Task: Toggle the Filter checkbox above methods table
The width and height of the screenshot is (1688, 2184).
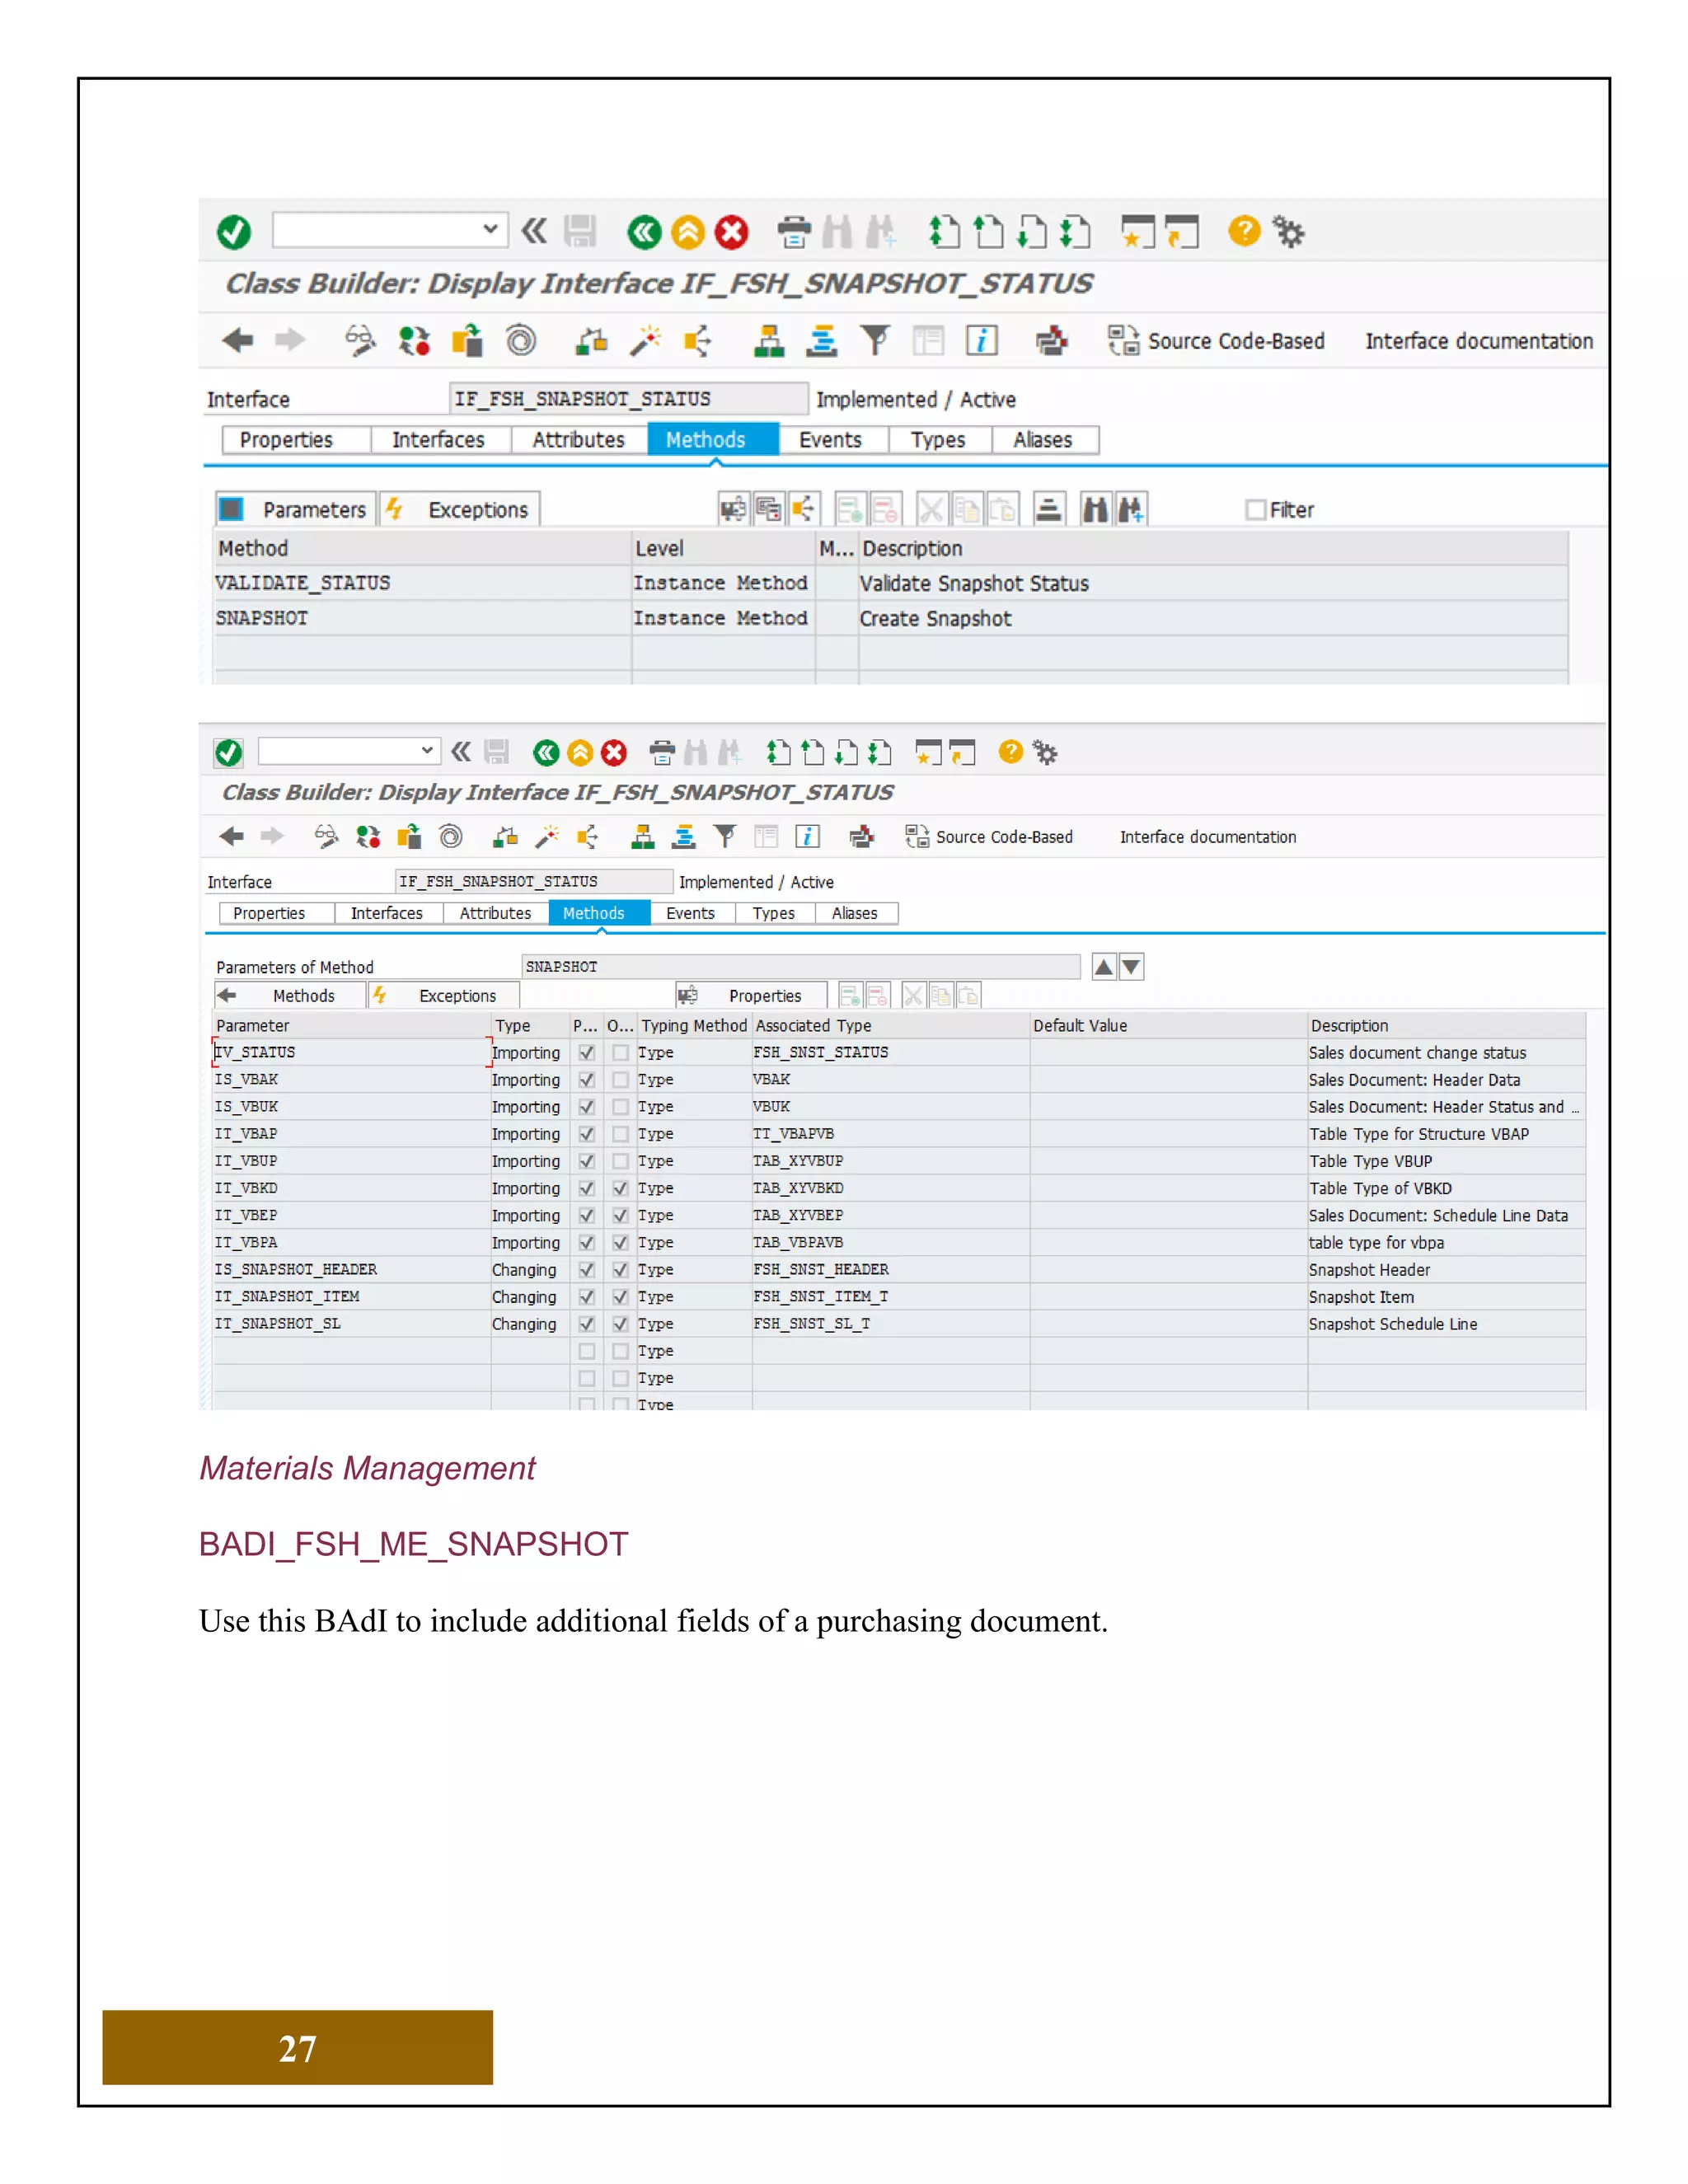Action: 1256,509
